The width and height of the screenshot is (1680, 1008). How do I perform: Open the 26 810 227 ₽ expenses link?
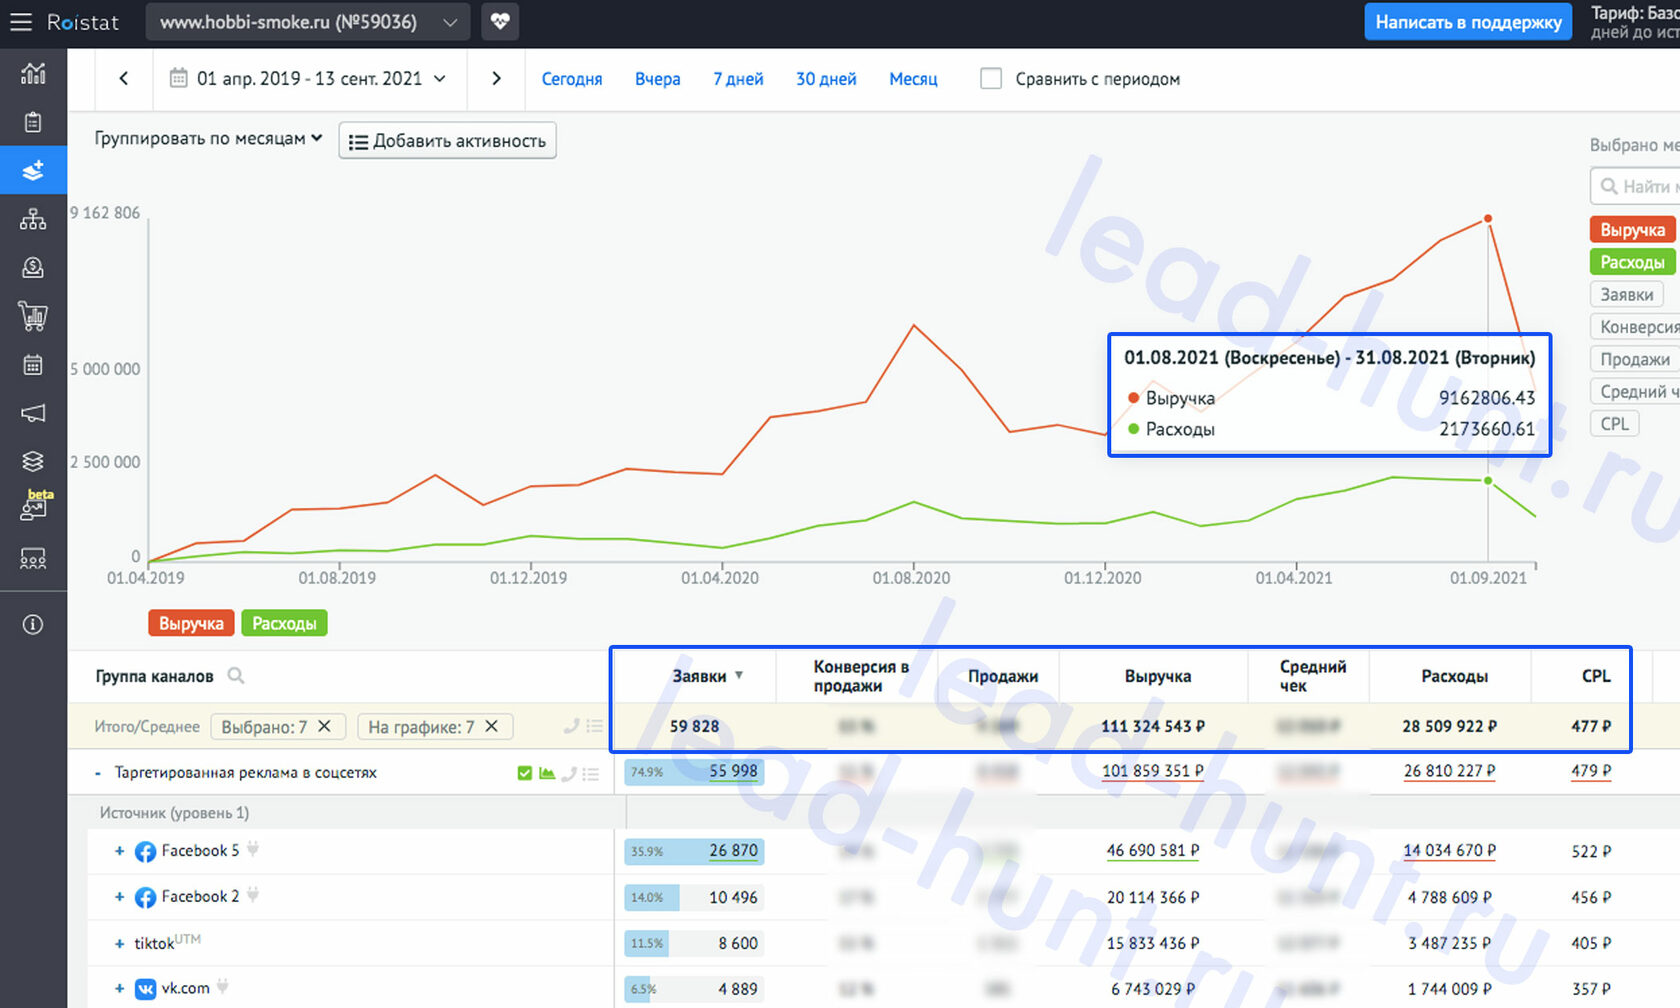click(x=1449, y=771)
